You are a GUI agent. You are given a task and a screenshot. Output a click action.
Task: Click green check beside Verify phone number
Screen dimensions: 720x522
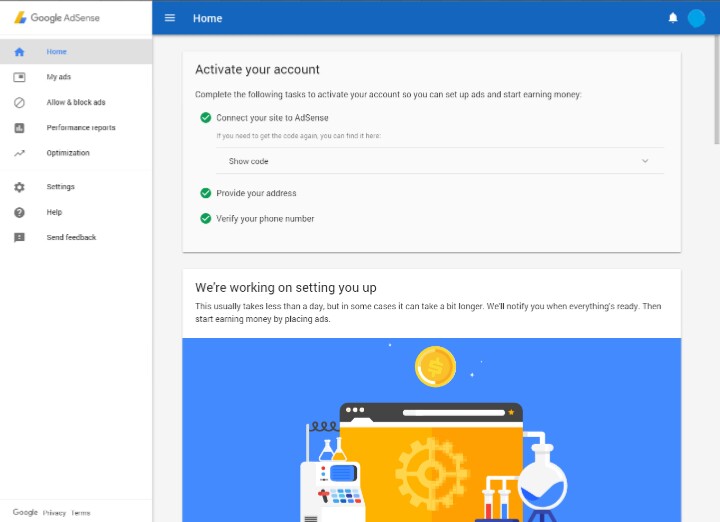[x=206, y=219]
